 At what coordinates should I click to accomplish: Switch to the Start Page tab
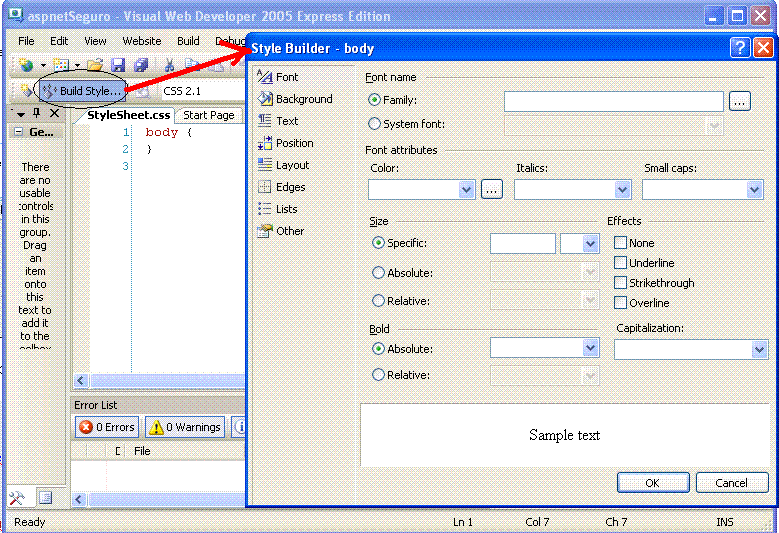(x=209, y=115)
